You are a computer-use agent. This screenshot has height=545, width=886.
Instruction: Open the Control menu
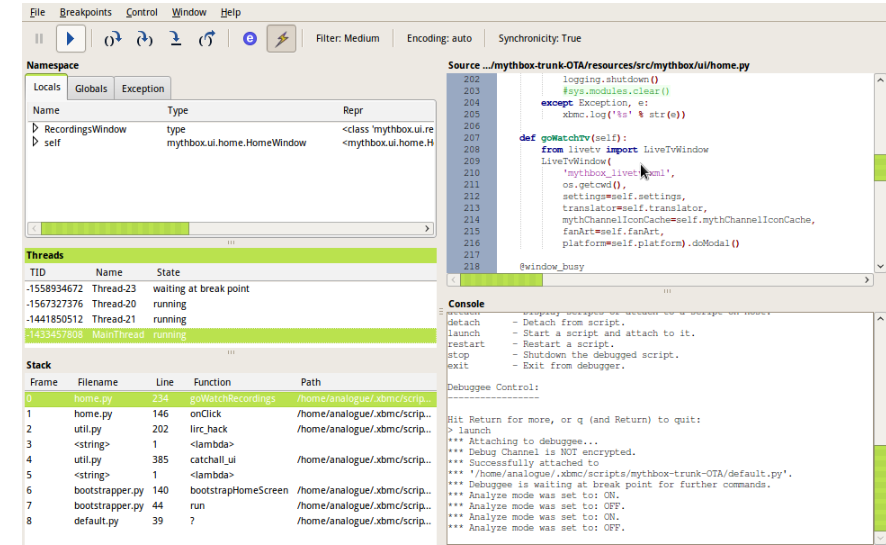142,12
